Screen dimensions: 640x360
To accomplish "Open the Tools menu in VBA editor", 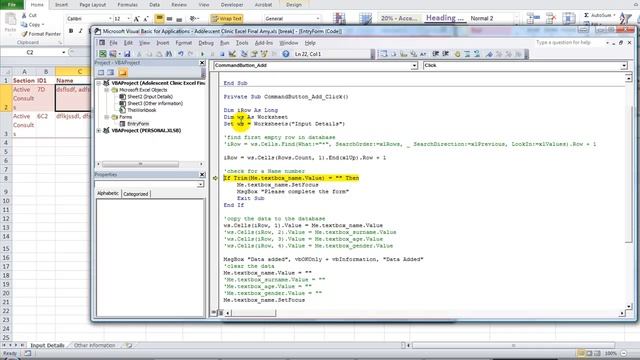I will (242, 43).
